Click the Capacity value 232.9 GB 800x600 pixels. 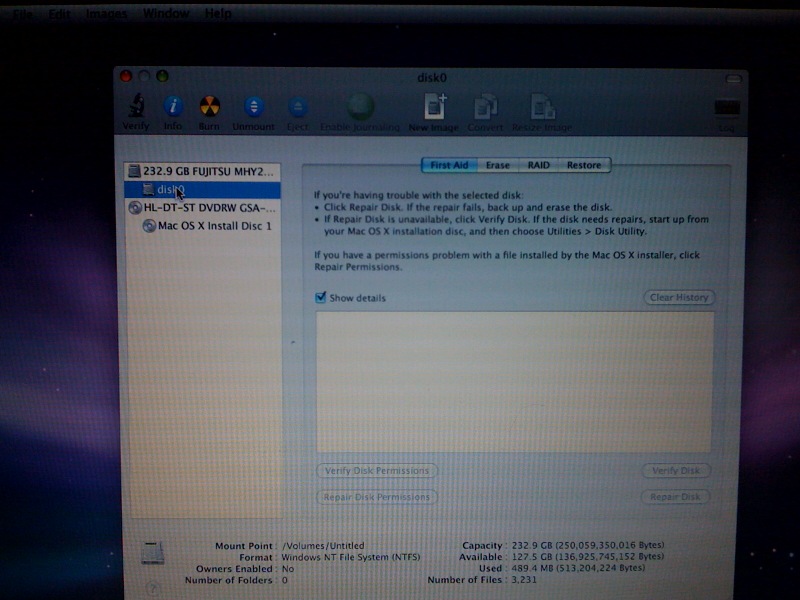(588, 545)
